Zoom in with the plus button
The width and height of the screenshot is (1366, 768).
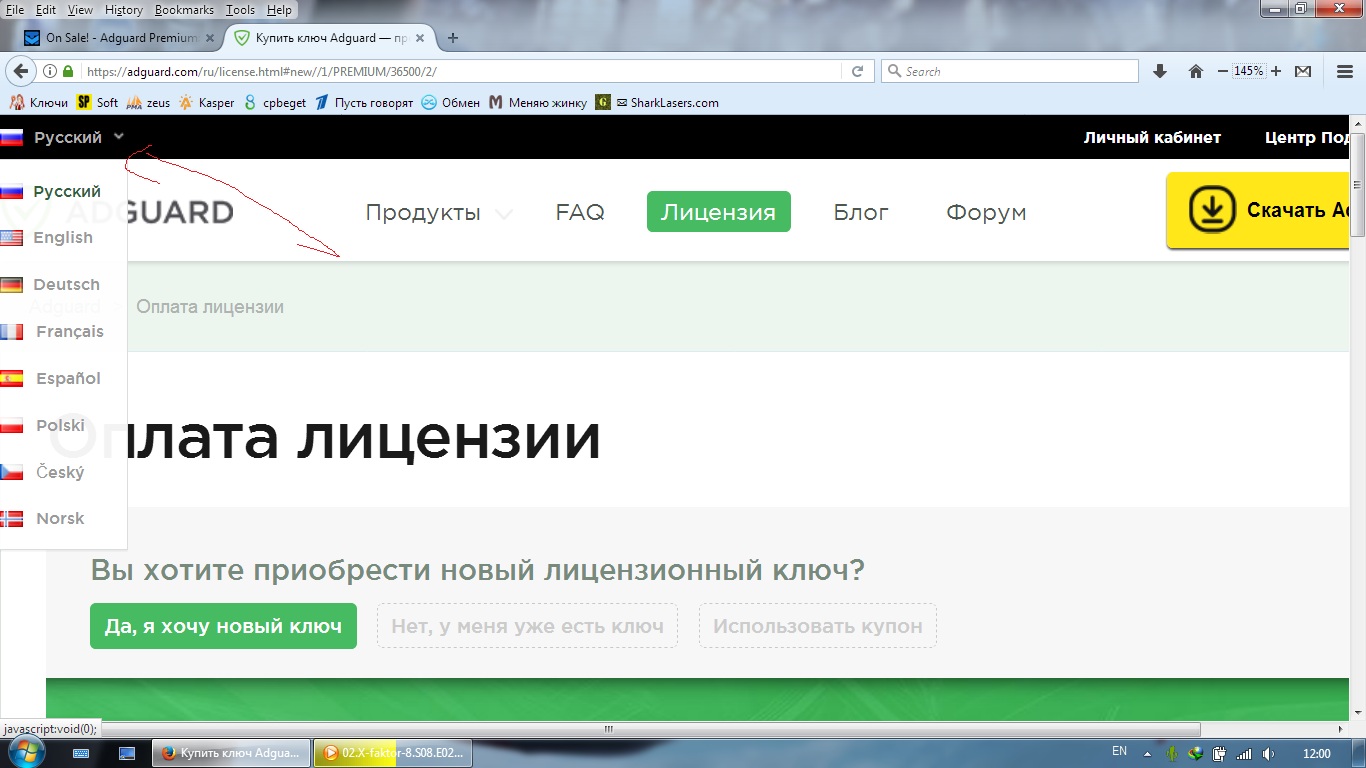(1276, 72)
